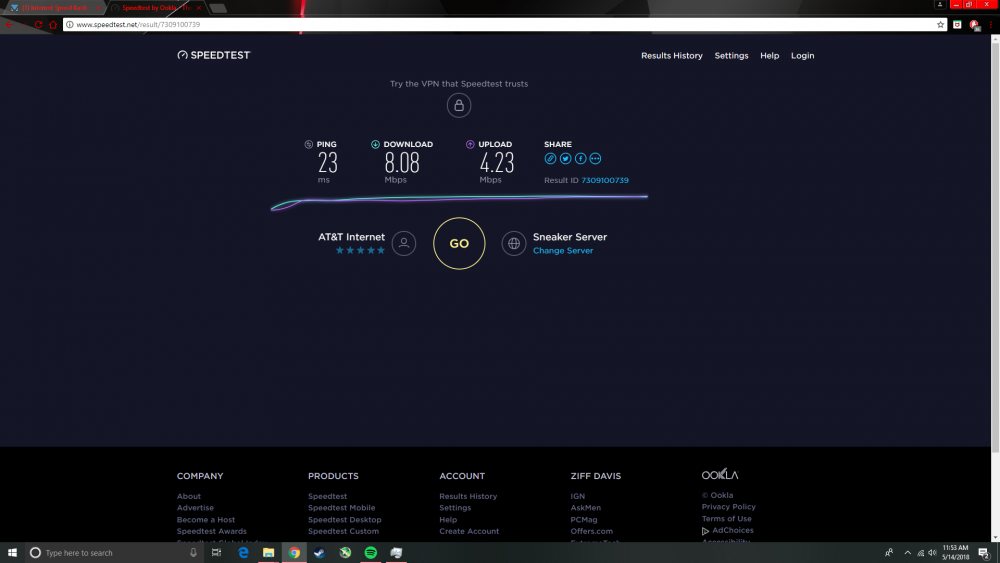Click the address bar URL field
This screenshot has height=563, width=1000.
504,24
